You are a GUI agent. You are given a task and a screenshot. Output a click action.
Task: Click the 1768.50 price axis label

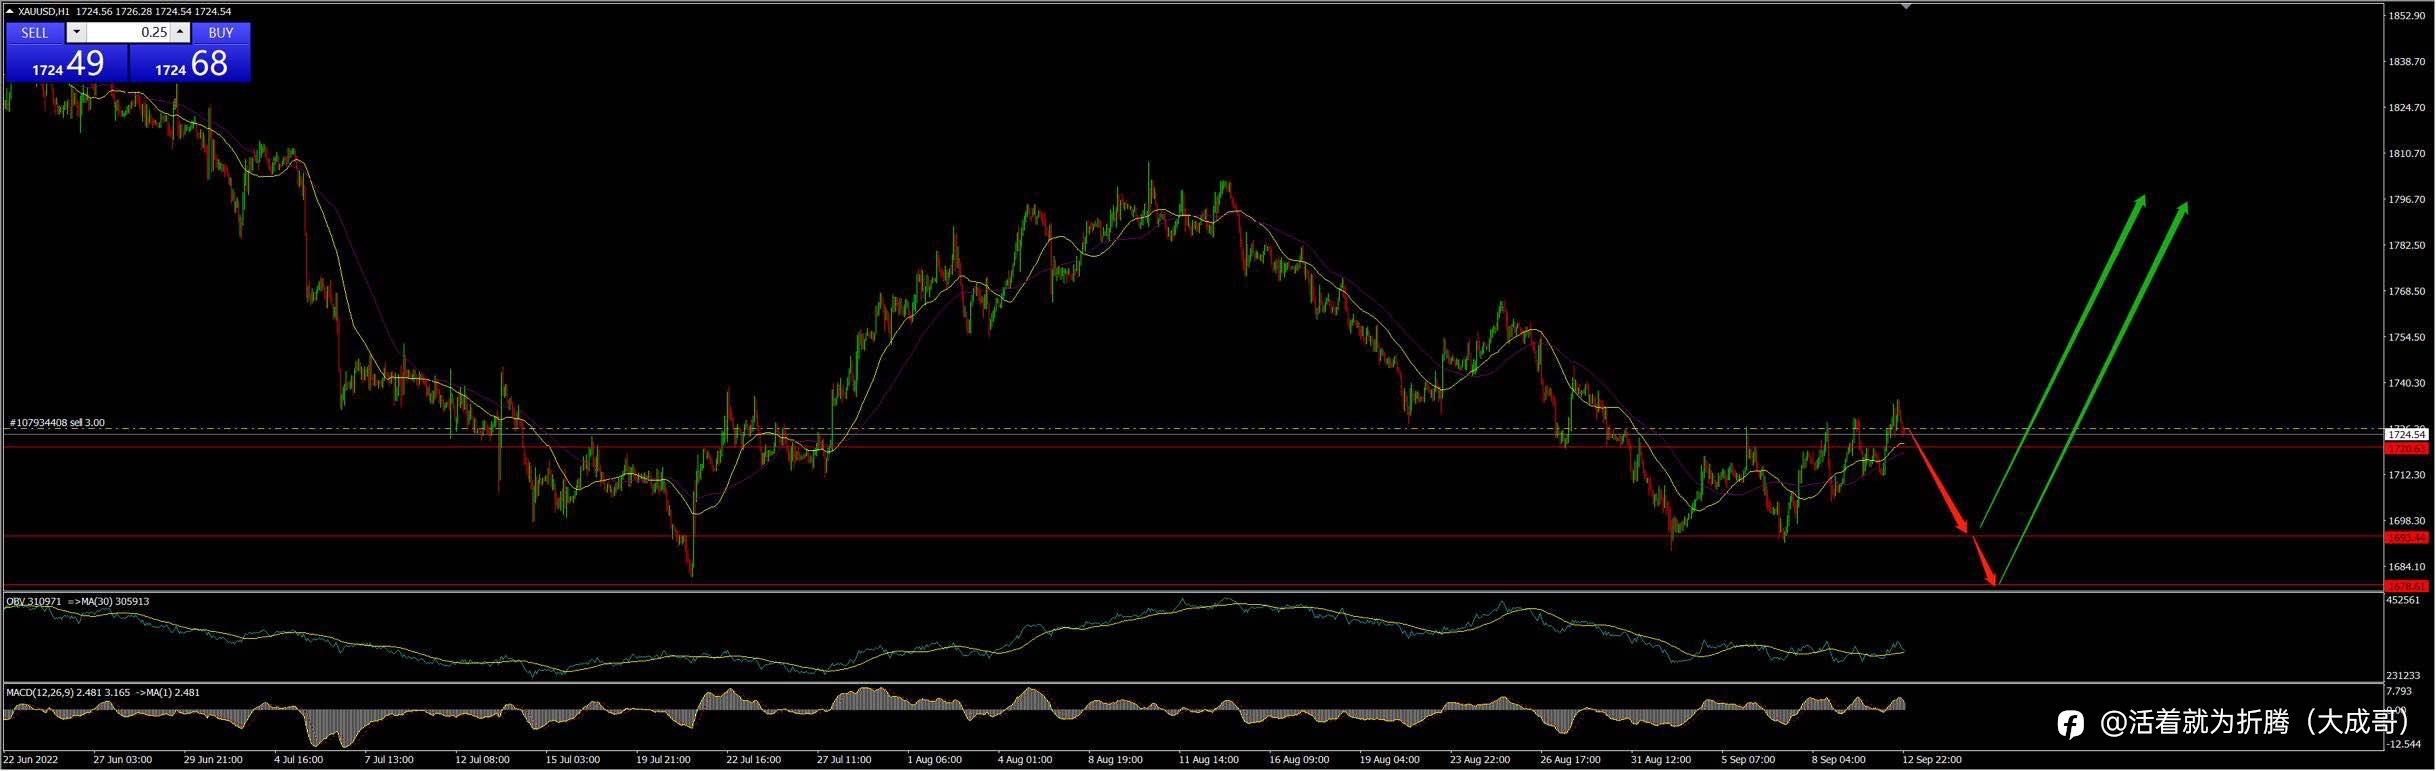click(2406, 292)
